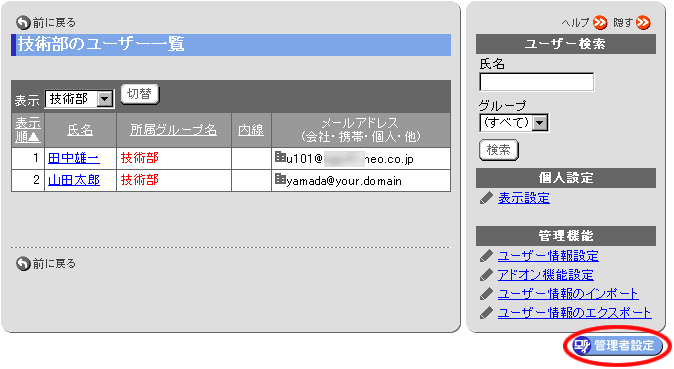The image size is (674, 369).
Task: Open the 技術部 display dropdown
Action: 80,99
